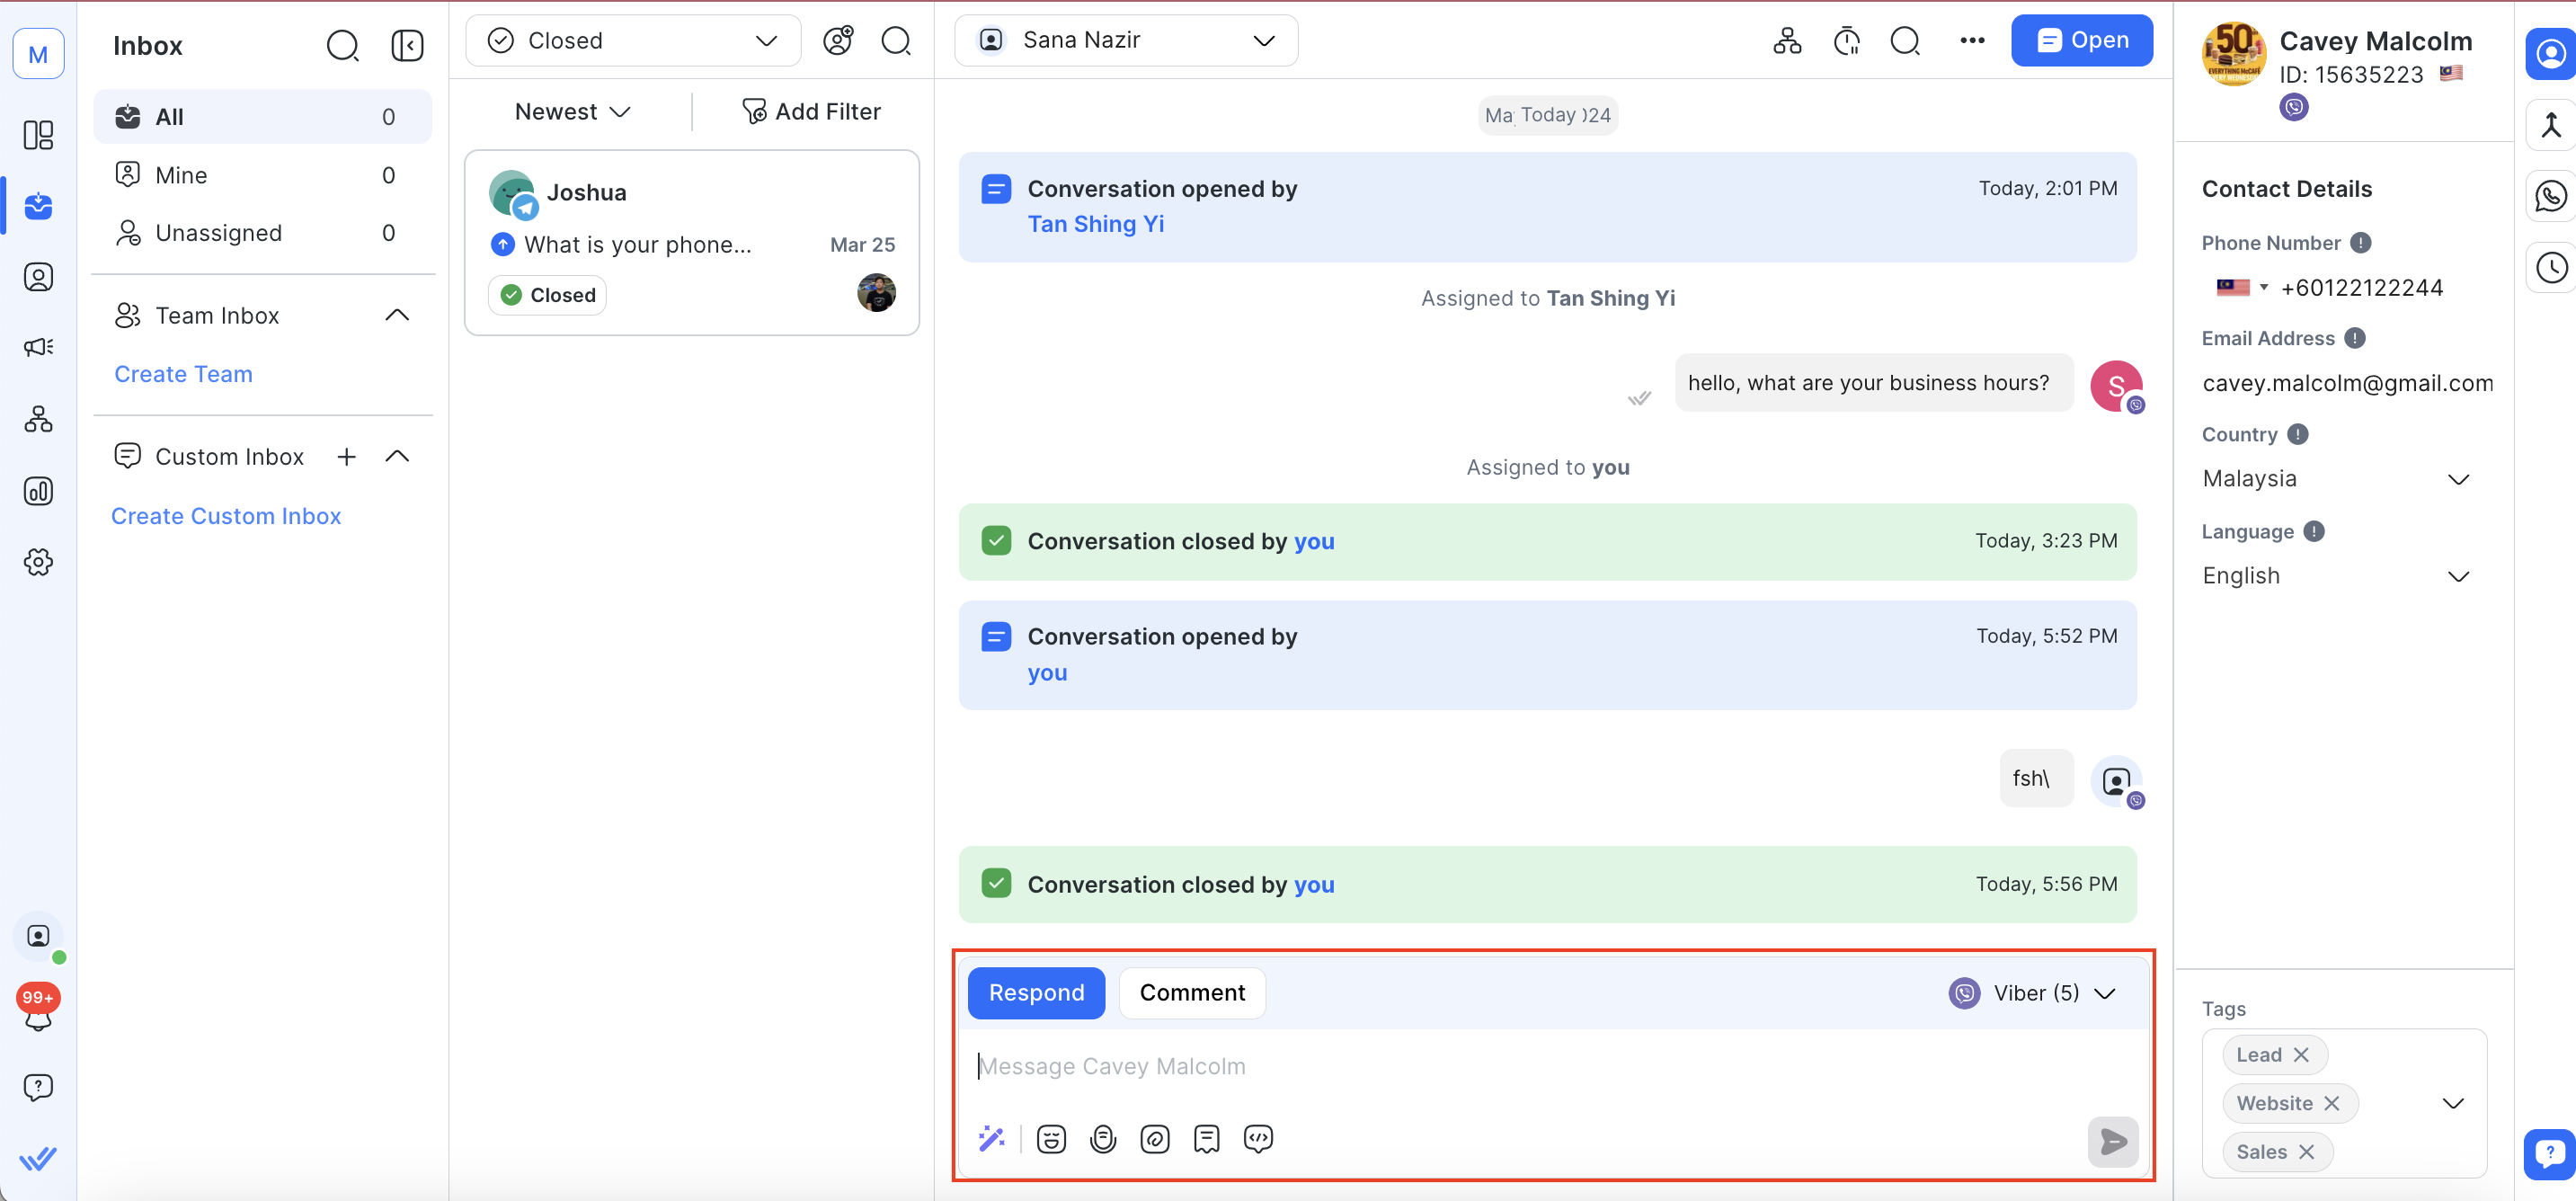Viewport: 2576px width, 1201px height.
Task: Open the Closed status filter dropdown
Action: click(633, 41)
